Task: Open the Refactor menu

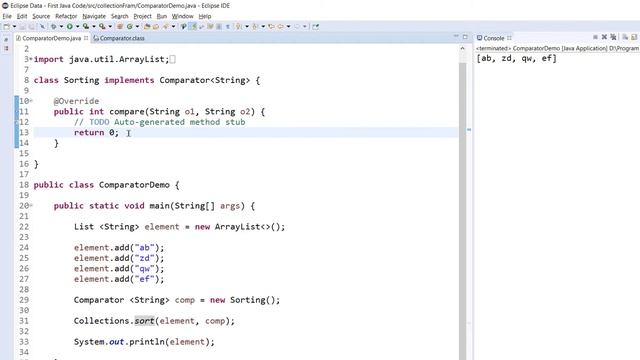Action: tap(66, 16)
